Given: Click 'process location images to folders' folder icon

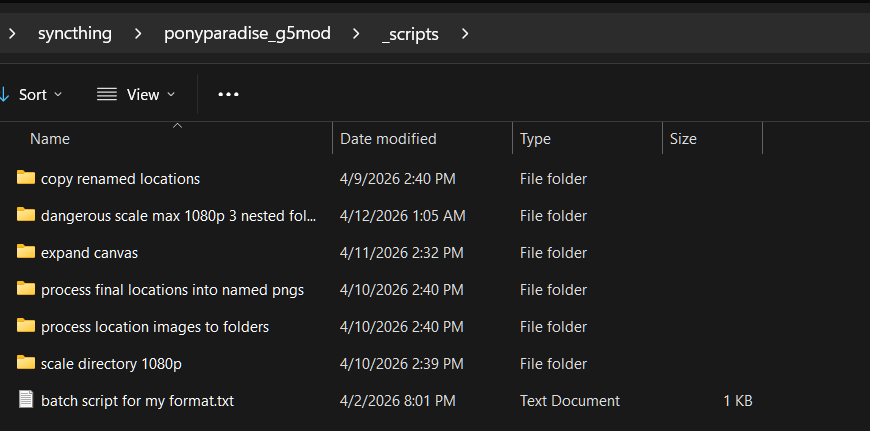Looking at the screenshot, I should 26,326.
